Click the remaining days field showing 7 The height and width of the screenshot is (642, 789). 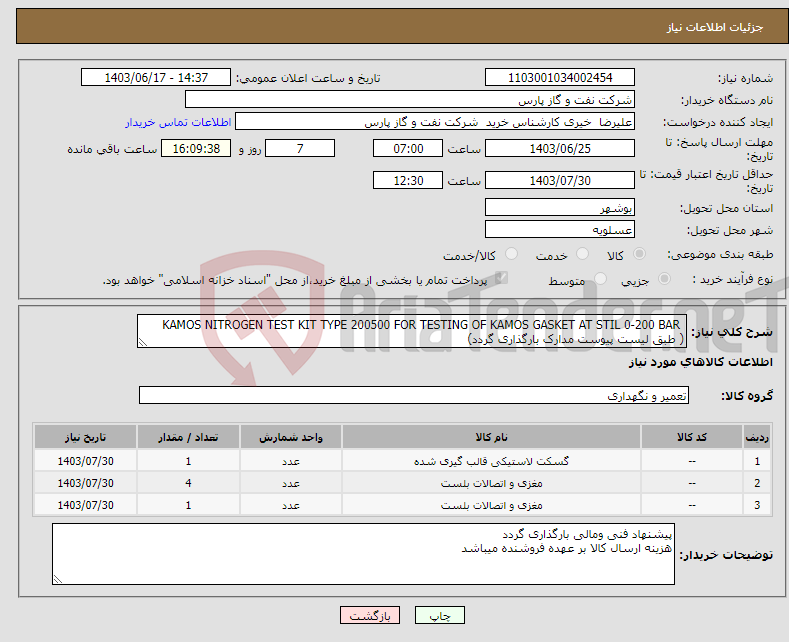[x=300, y=148]
